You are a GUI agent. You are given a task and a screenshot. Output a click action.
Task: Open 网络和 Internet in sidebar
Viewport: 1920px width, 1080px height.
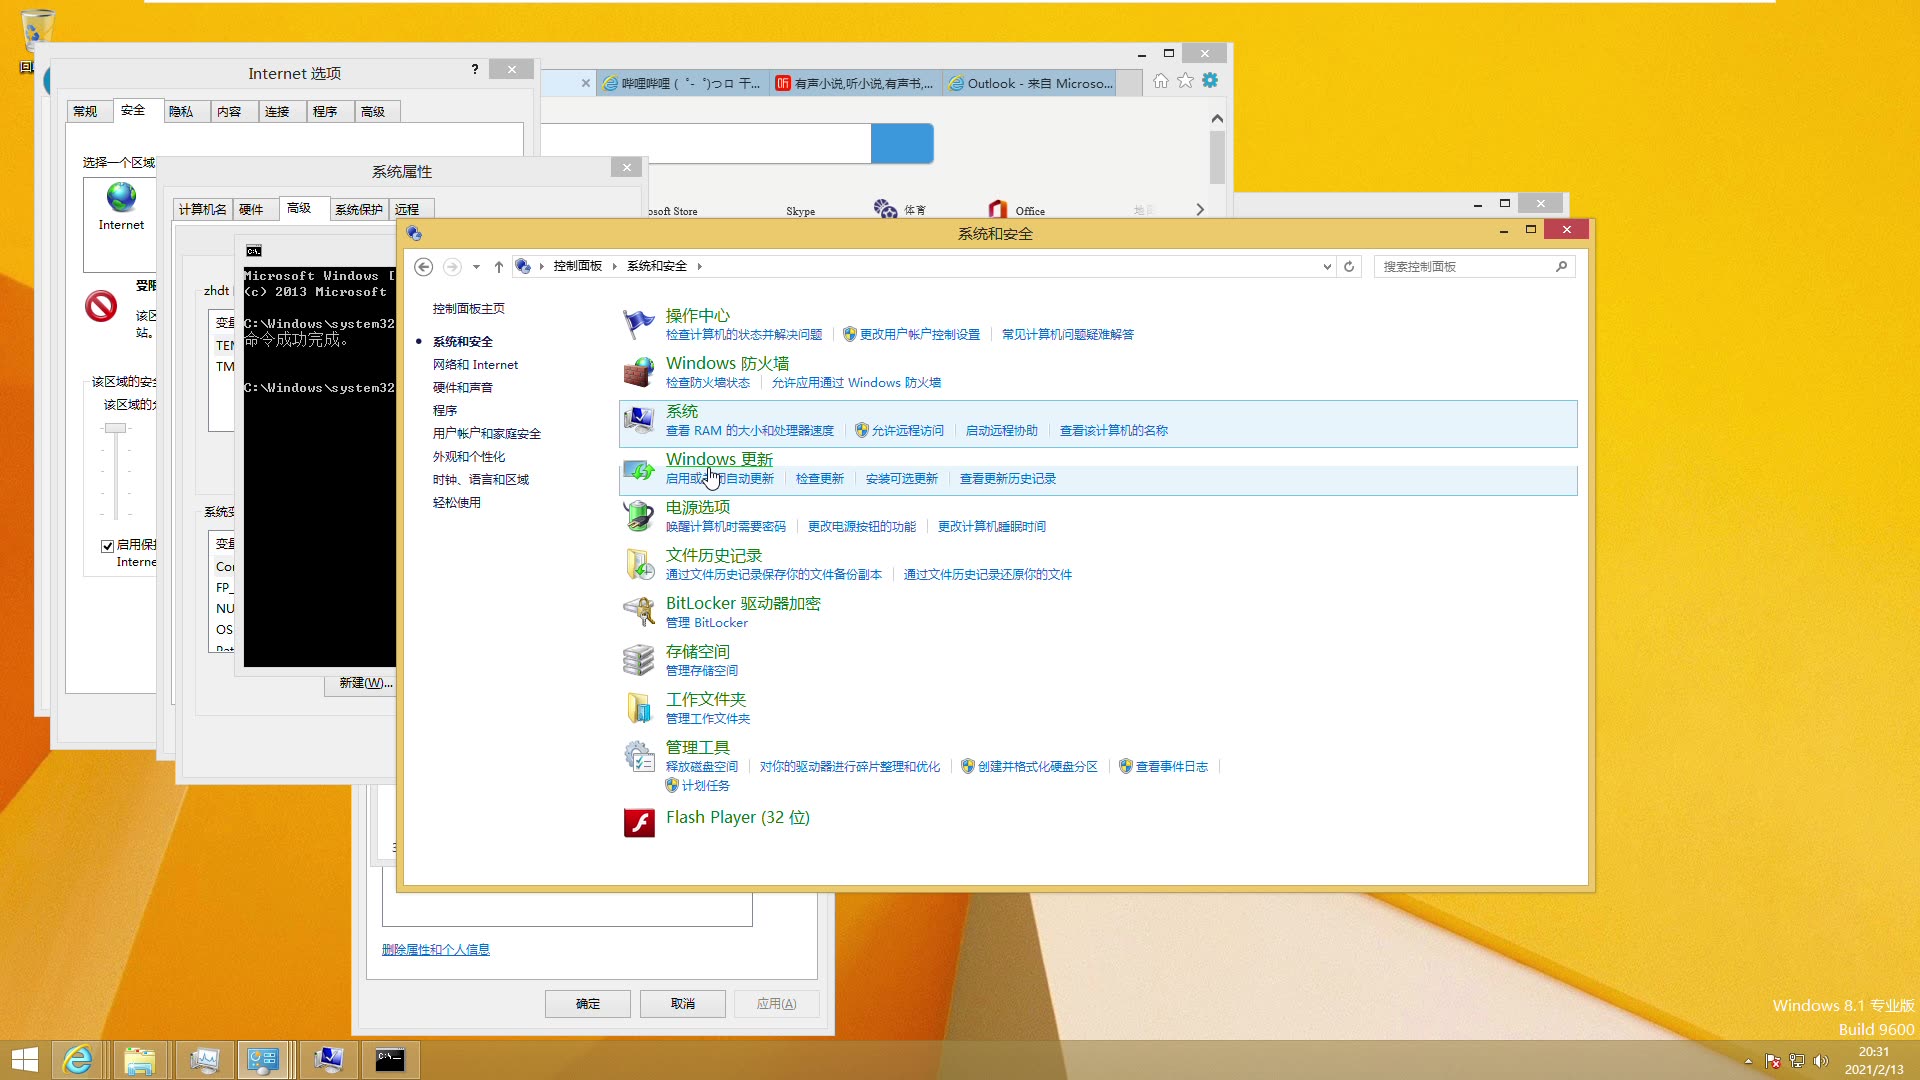click(x=476, y=365)
